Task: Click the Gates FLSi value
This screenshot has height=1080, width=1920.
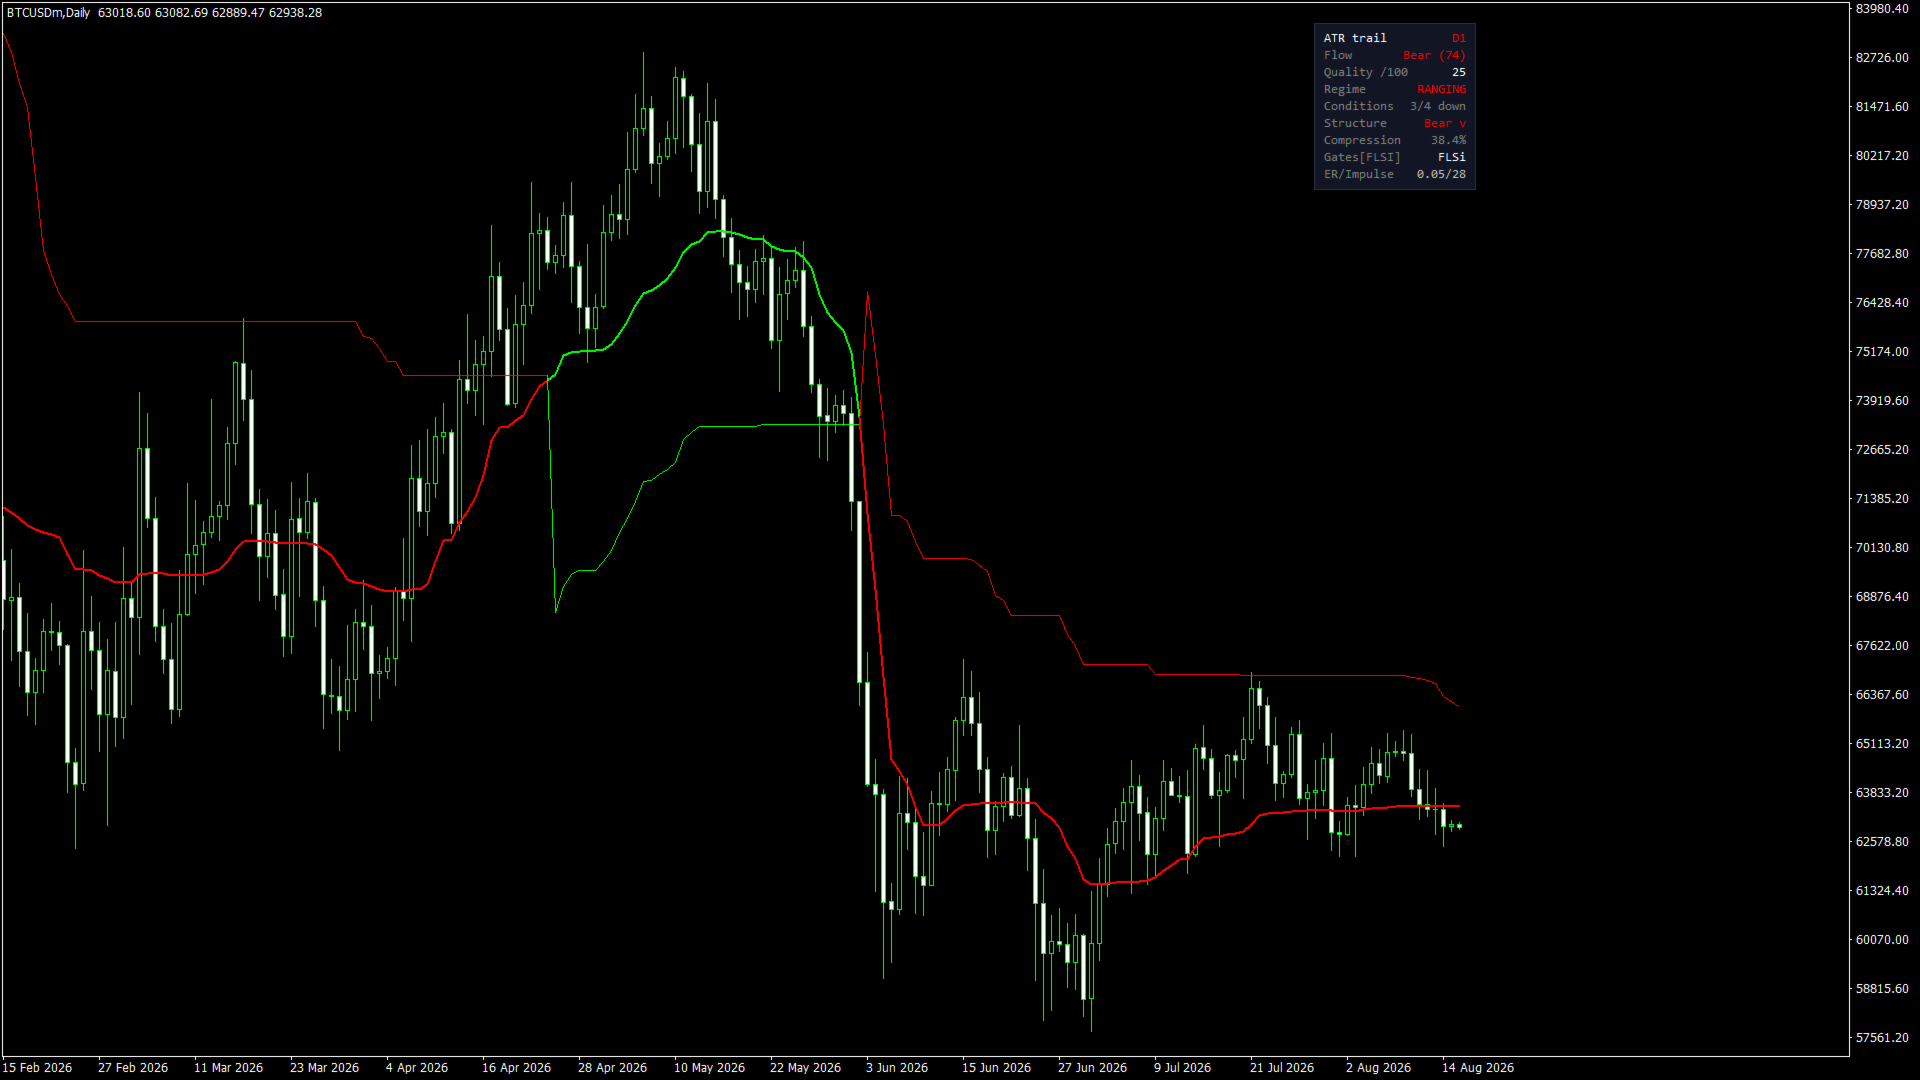Action: tap(1451, 157)
